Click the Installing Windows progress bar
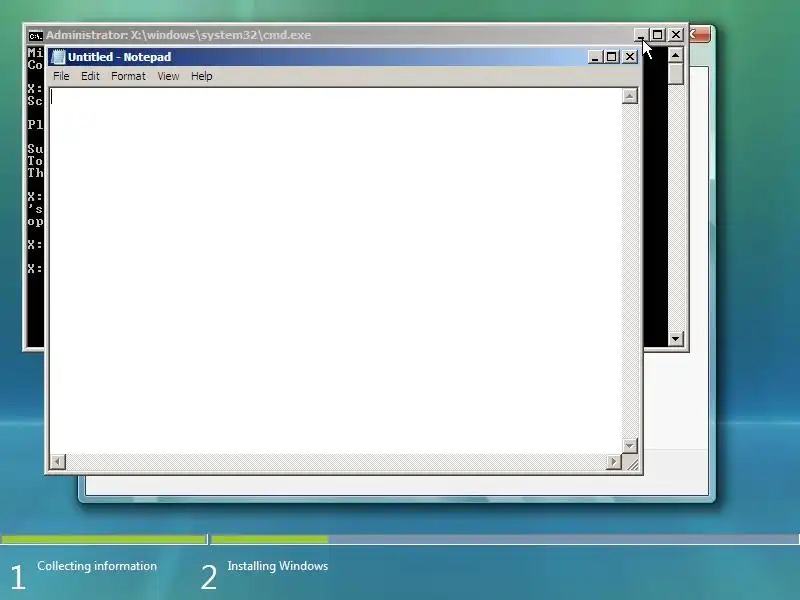The height and width of the screenshot is (600, 800). pyautogui.click(x=505, y=539)
